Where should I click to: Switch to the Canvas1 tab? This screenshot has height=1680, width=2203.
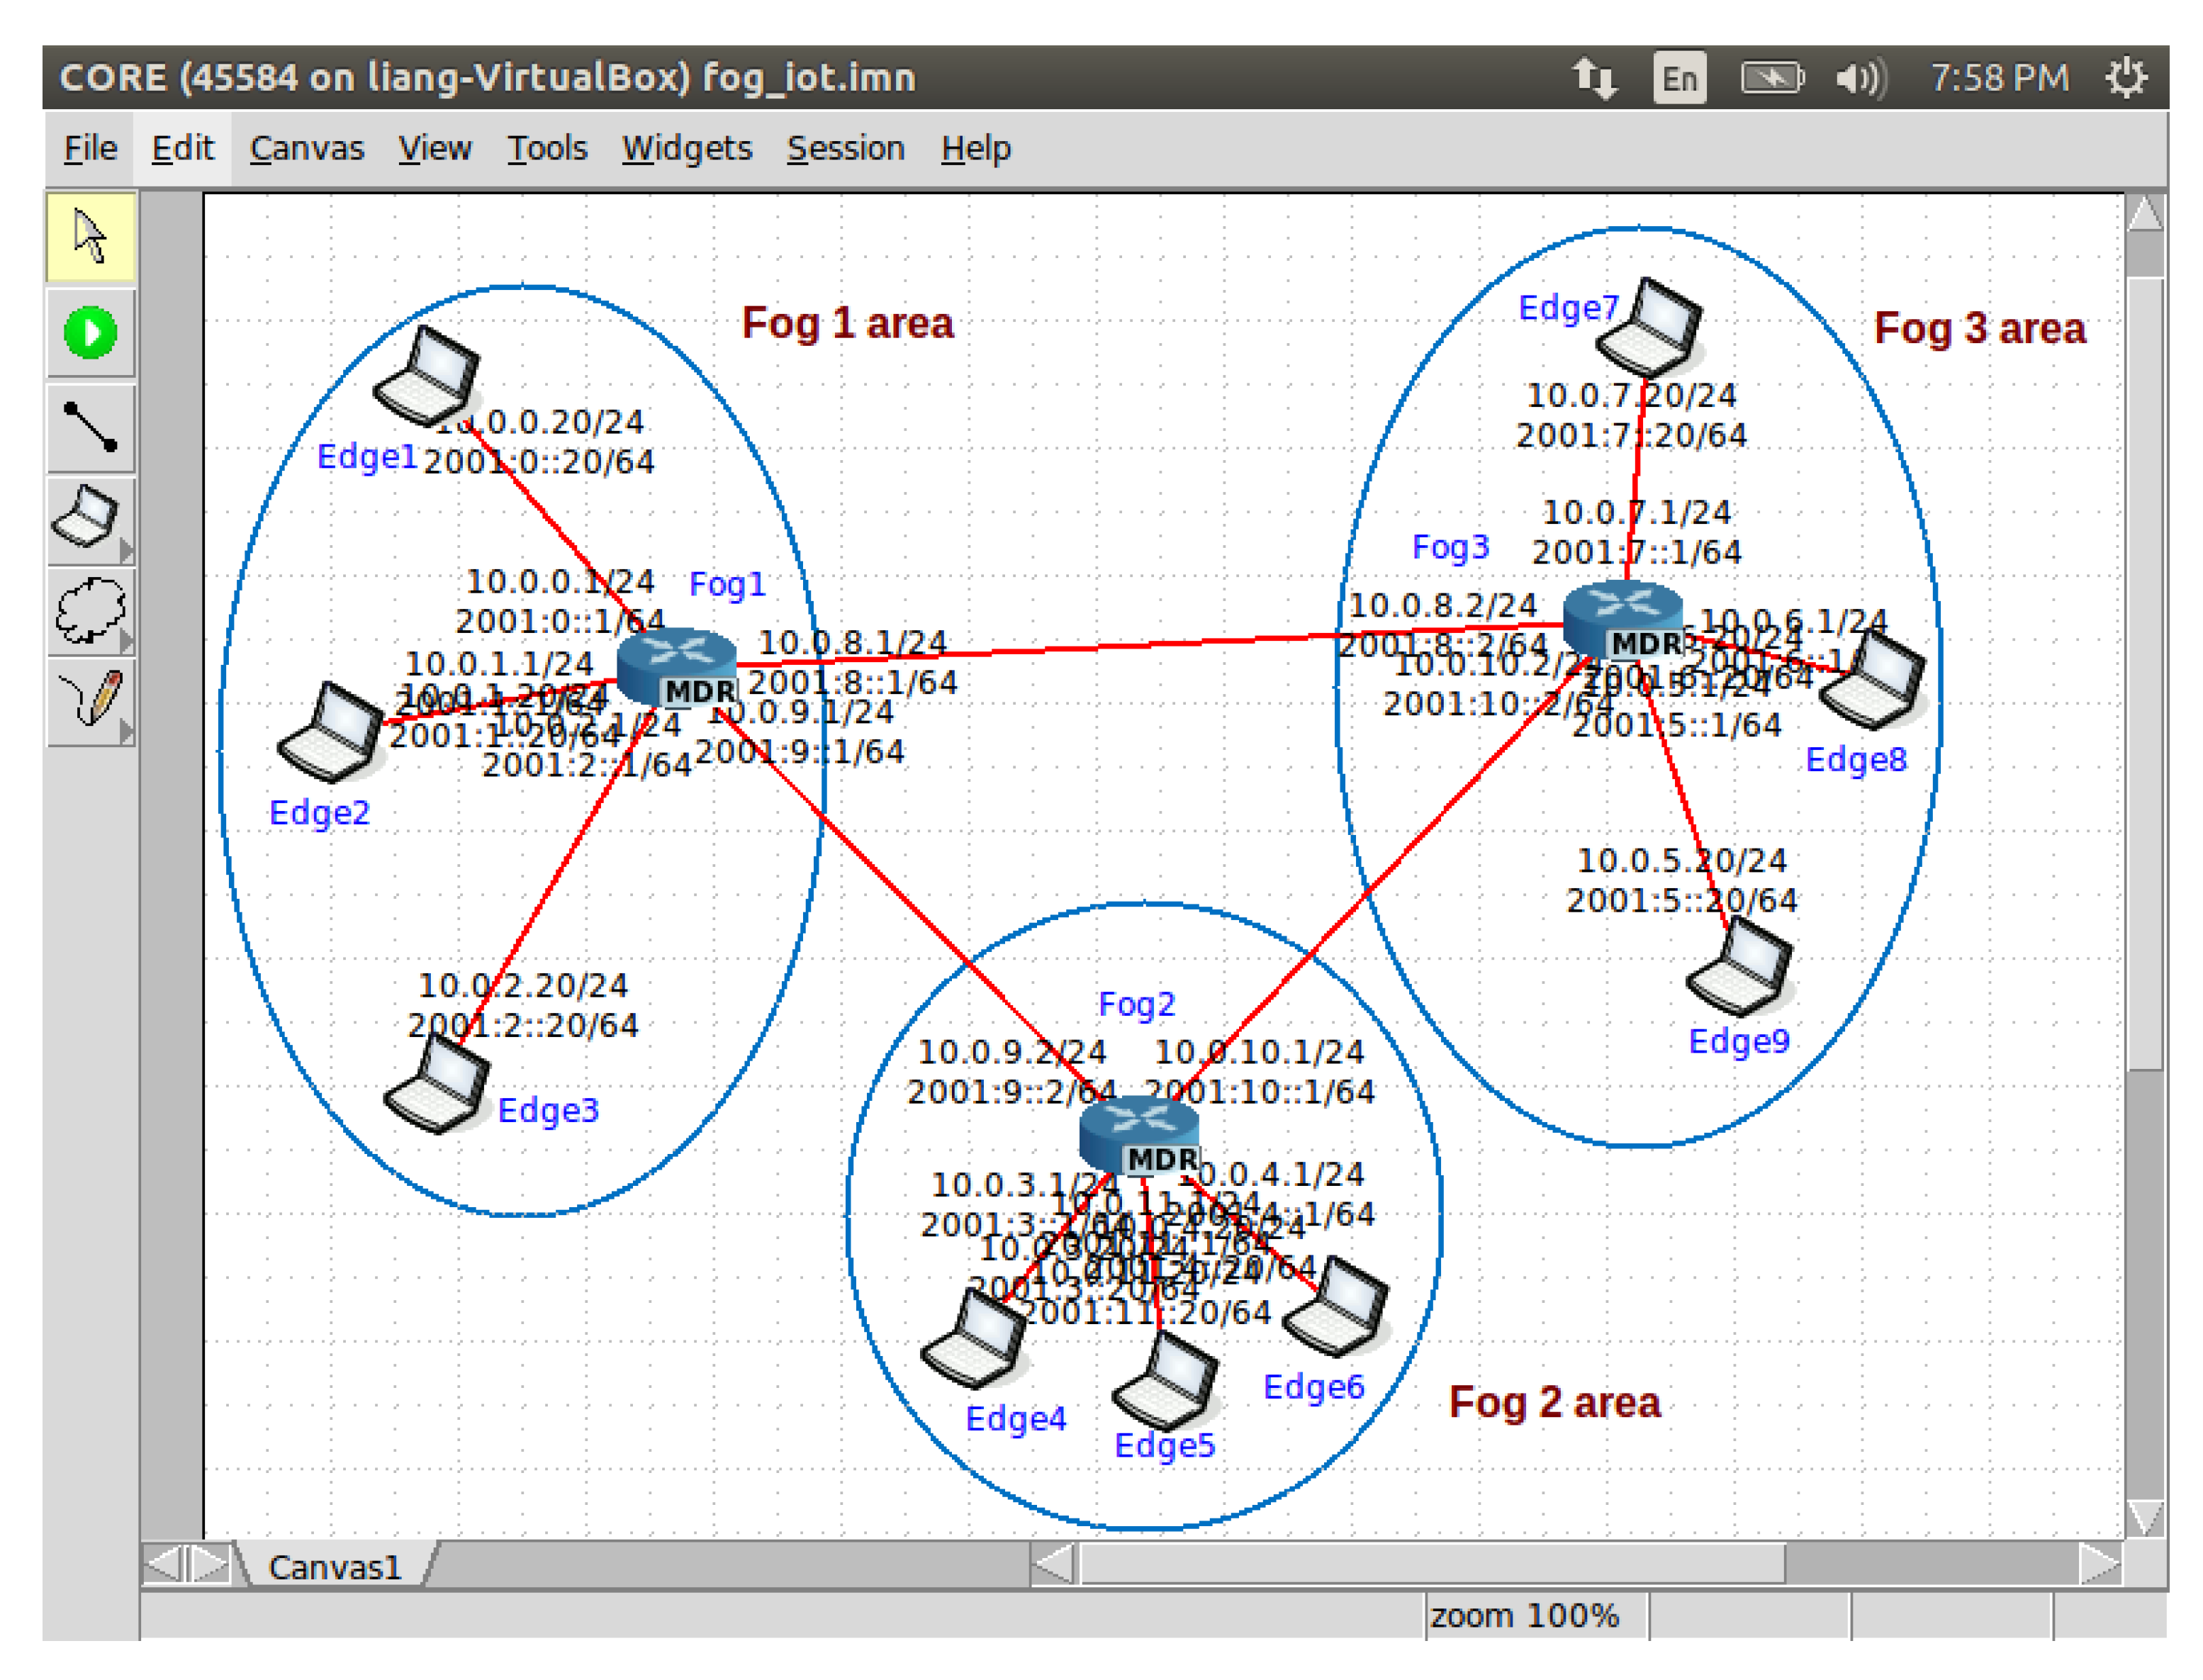[334, 1567]
